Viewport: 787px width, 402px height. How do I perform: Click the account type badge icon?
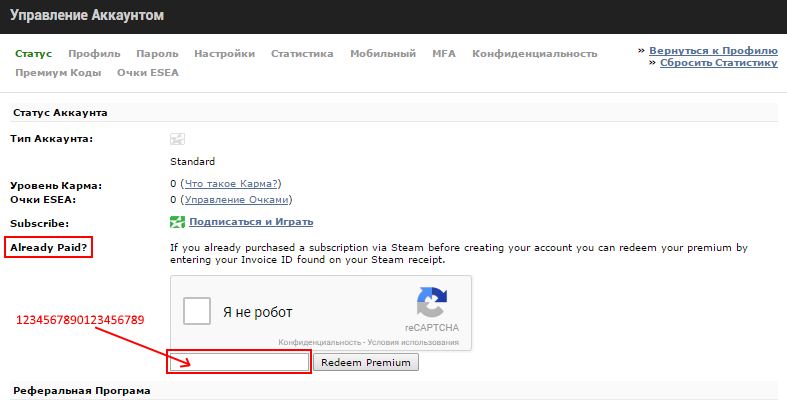tap(177, 139)
